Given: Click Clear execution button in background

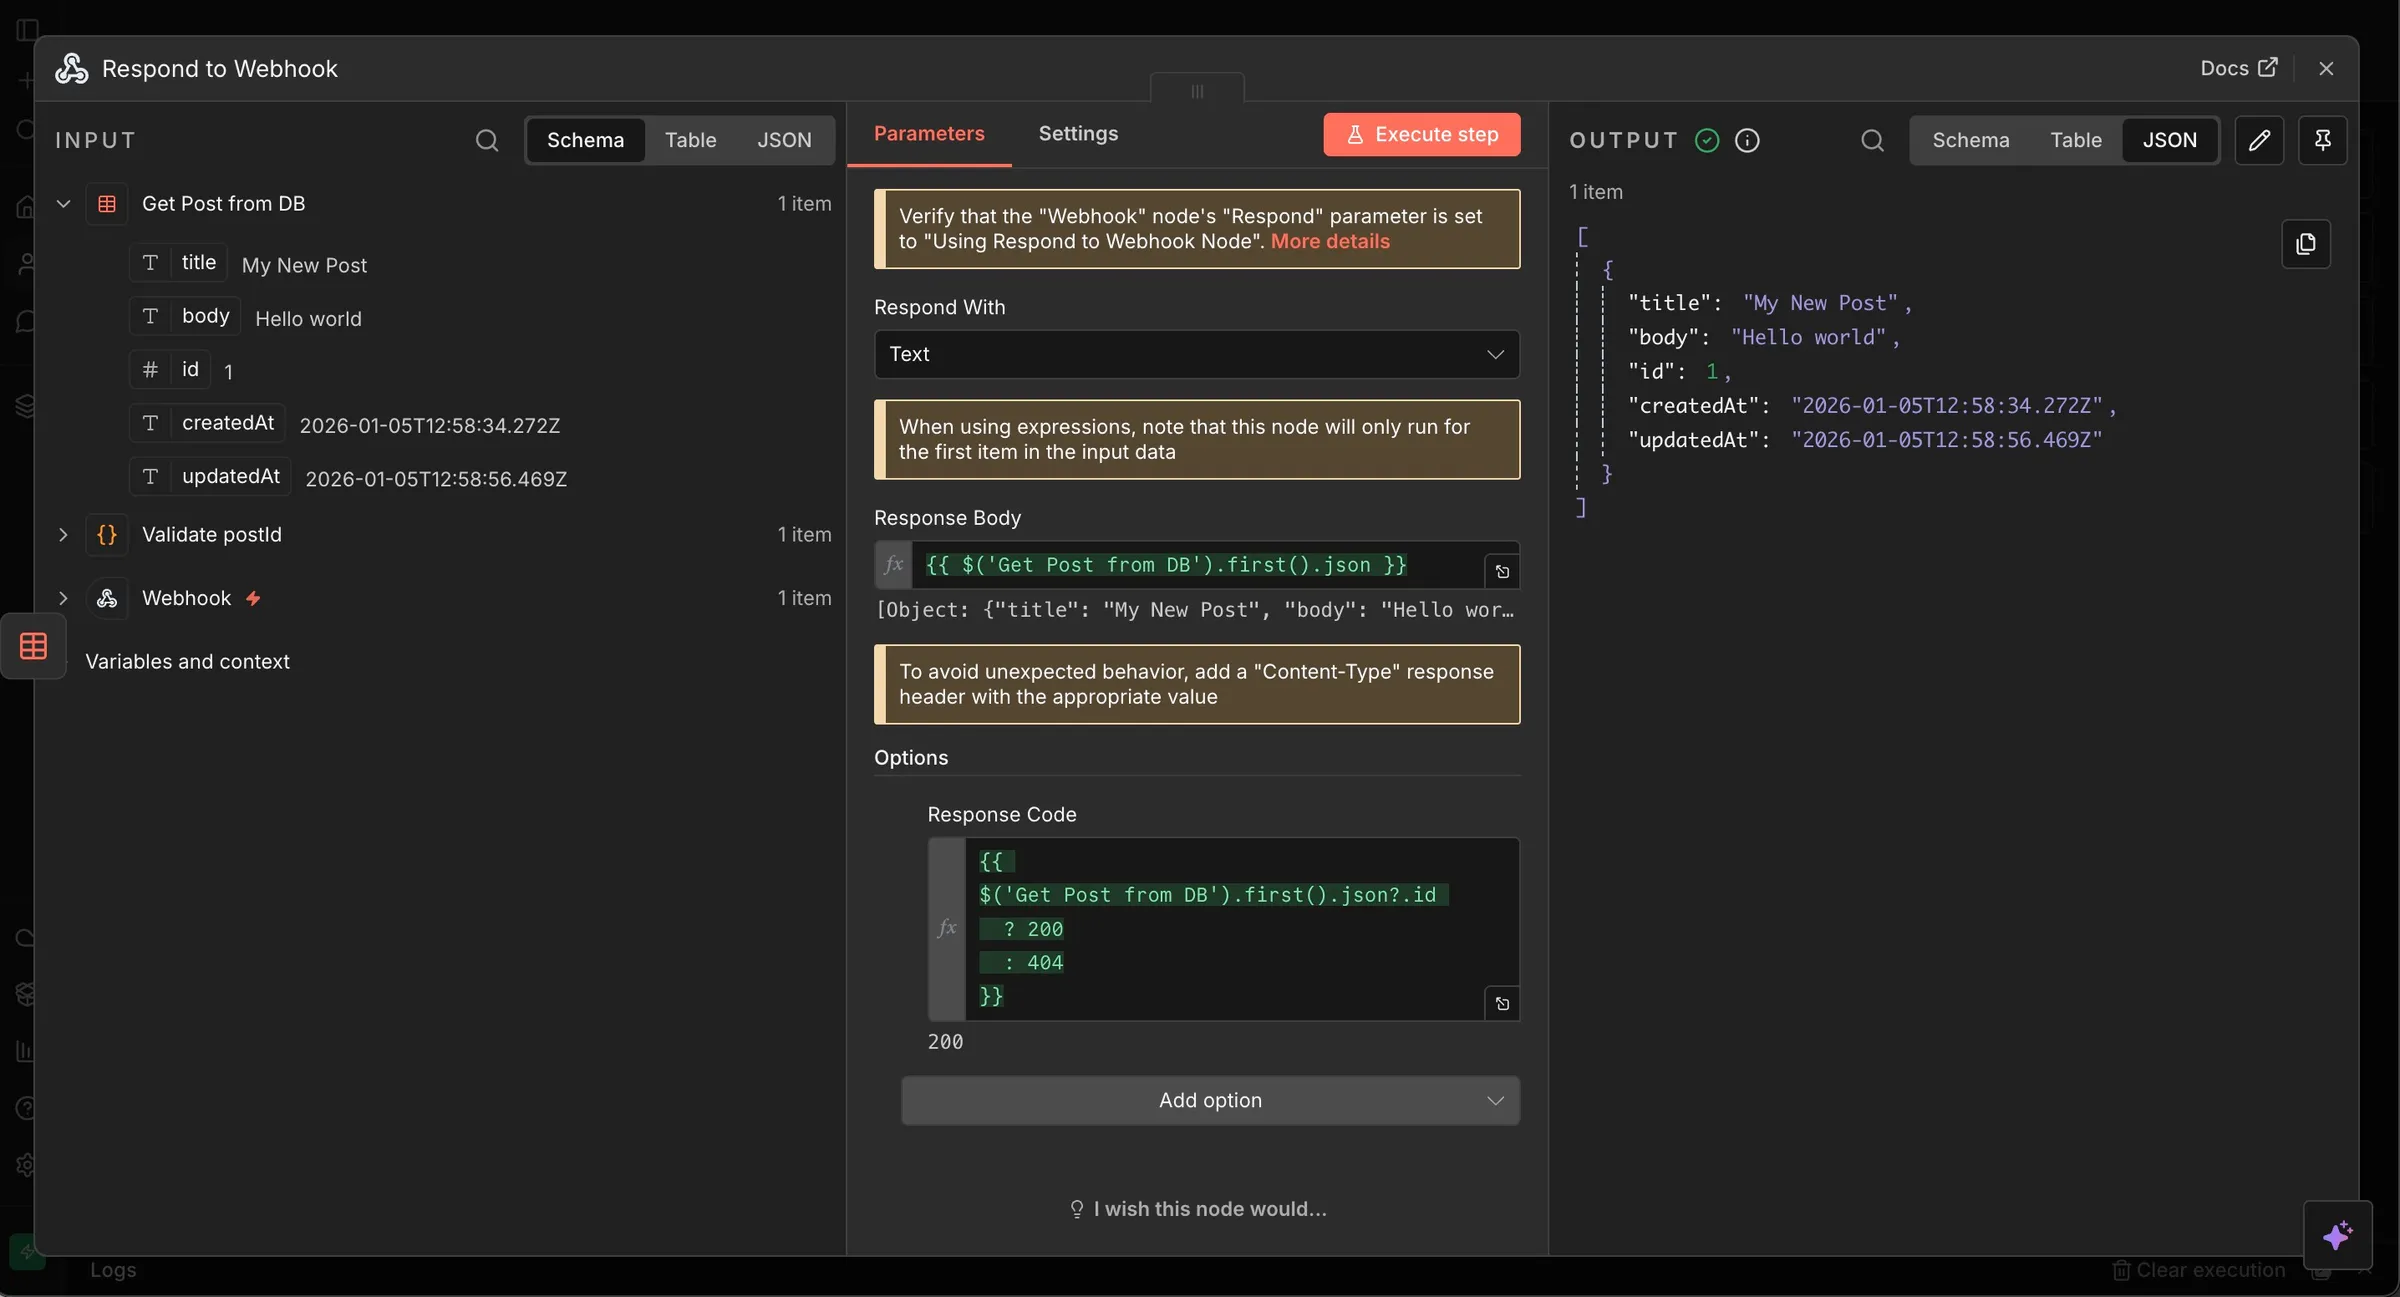Looking at the screenshot, I should [2199, 1270].
